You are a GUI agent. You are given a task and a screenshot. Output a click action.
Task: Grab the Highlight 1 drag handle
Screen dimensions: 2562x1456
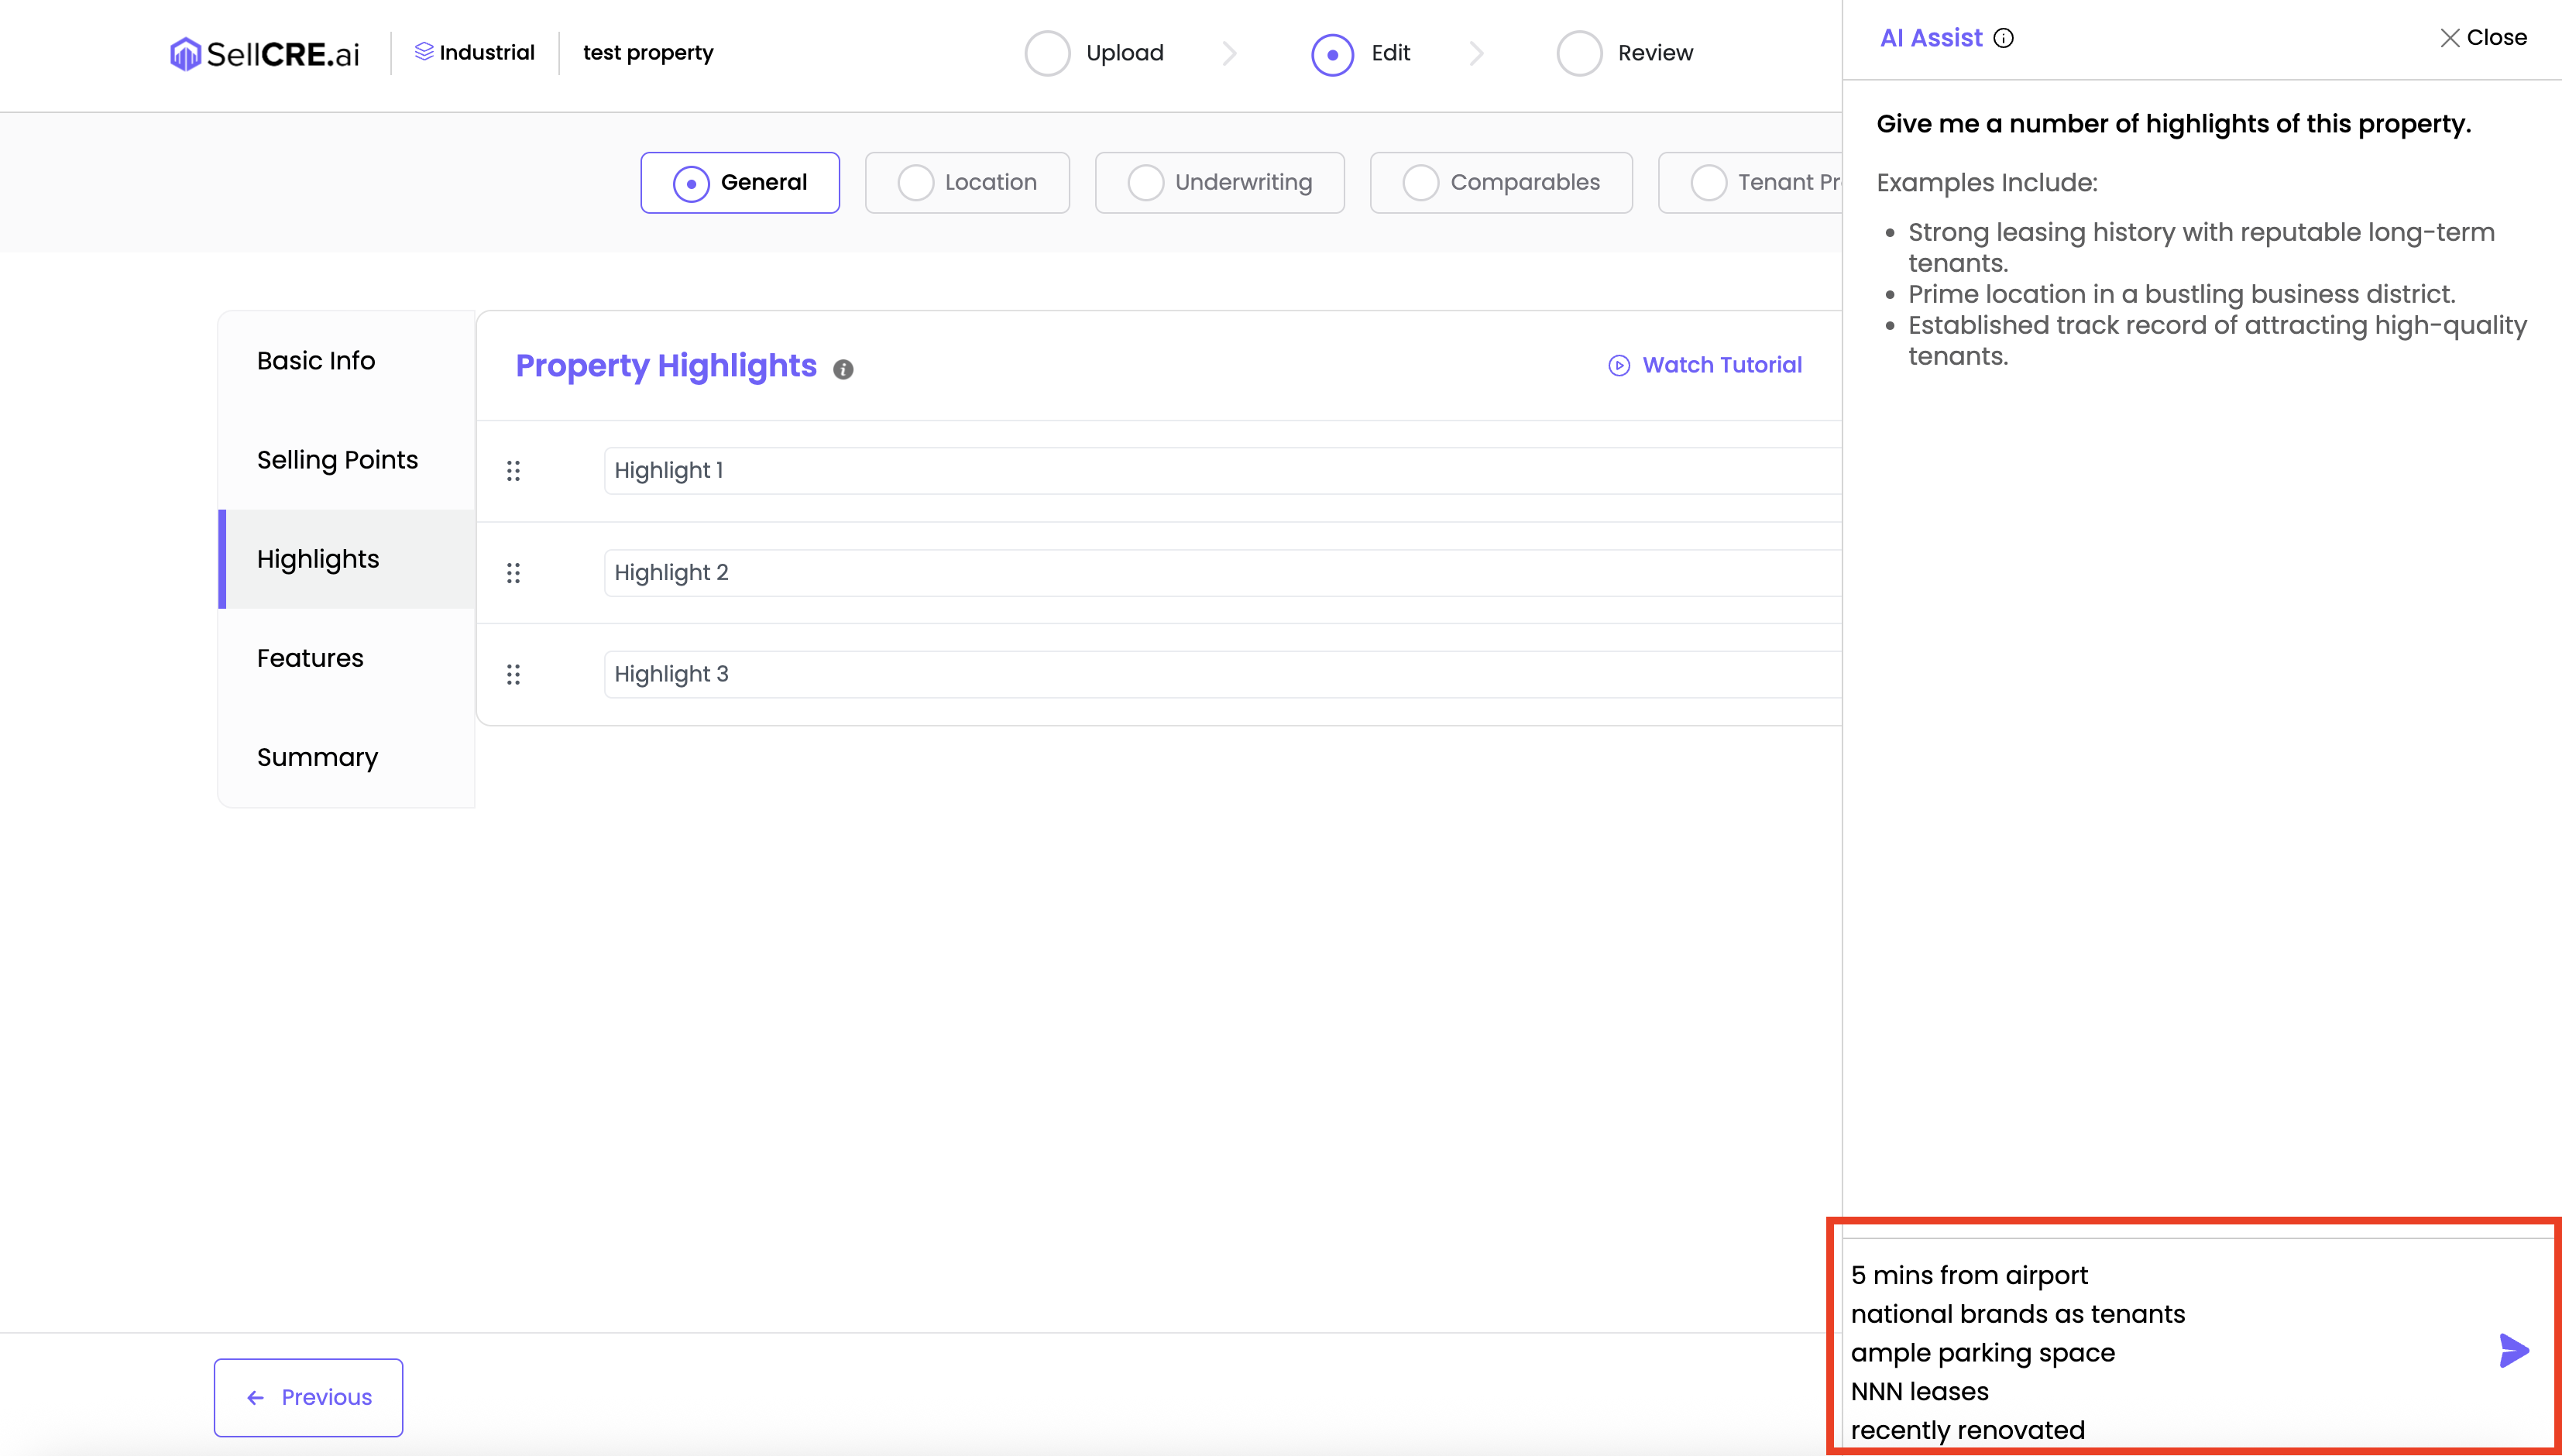click(513, 471)
